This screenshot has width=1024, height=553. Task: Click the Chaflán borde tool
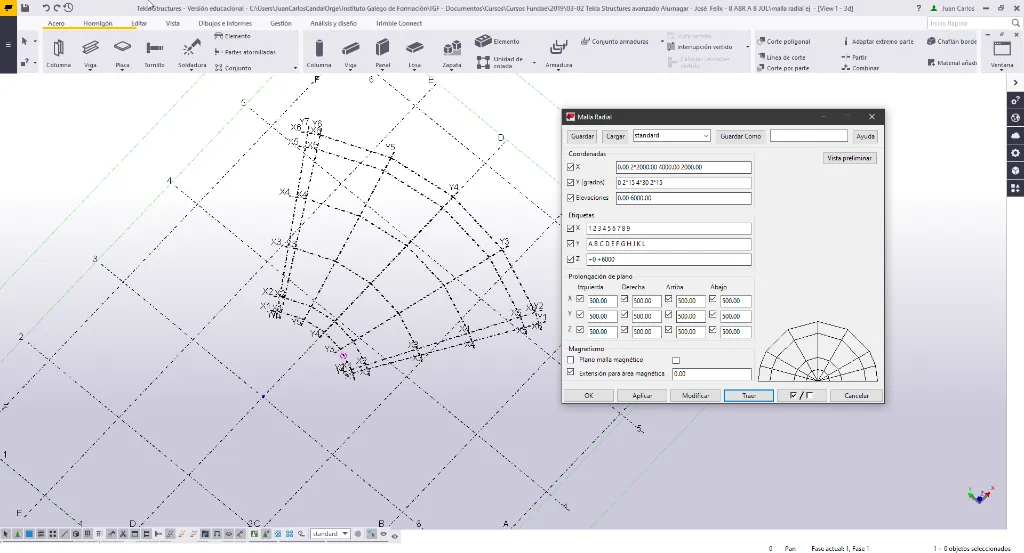[952, 41]
